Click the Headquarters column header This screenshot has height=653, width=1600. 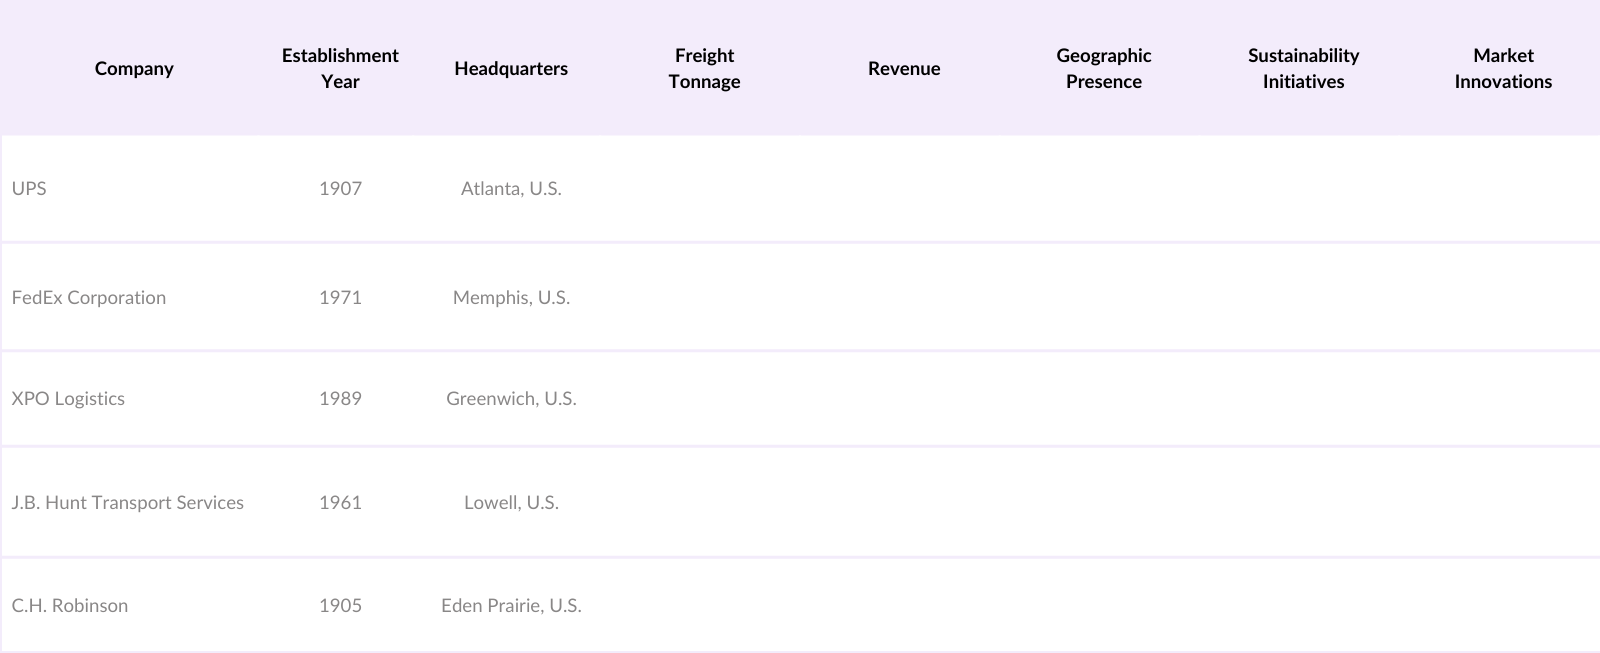coord(511,68)
